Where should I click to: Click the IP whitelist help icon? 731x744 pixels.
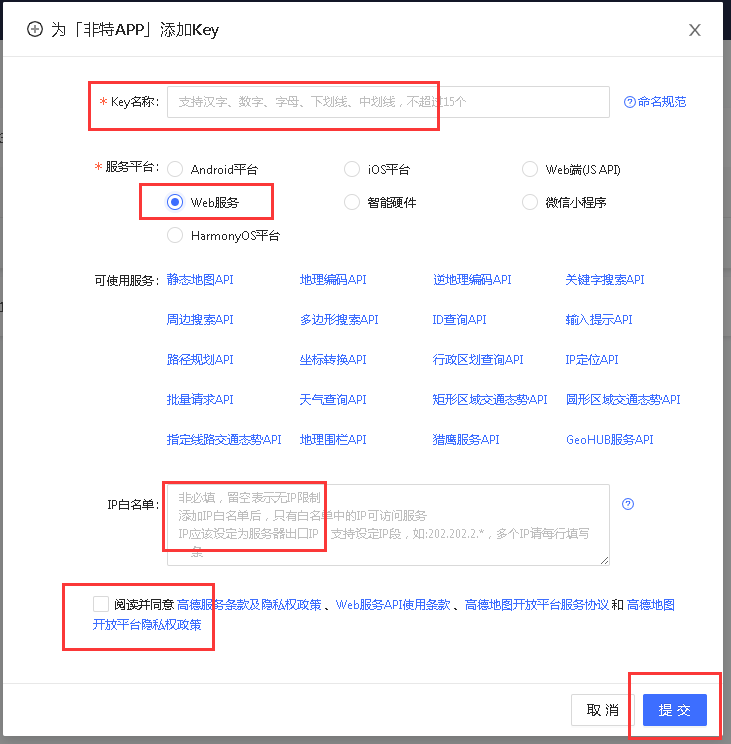(628, 504)
